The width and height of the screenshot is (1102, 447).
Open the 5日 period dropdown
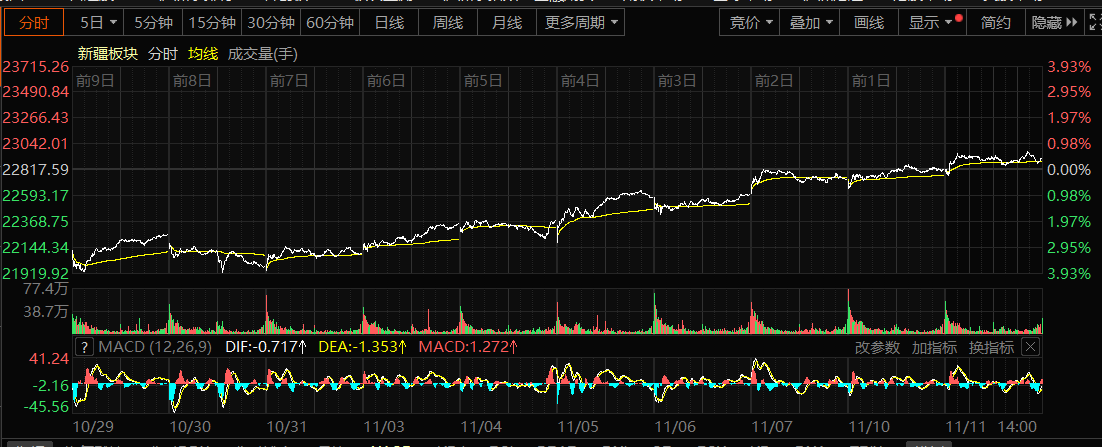pyautogui.click(x=97, y=22)
